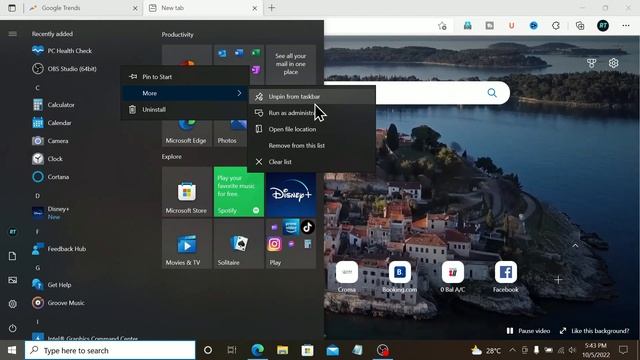The height and width of the screenshot is (360, 640).
Task: Launch OBS Studio (64bit) from app list
Action: click(64, 69)
